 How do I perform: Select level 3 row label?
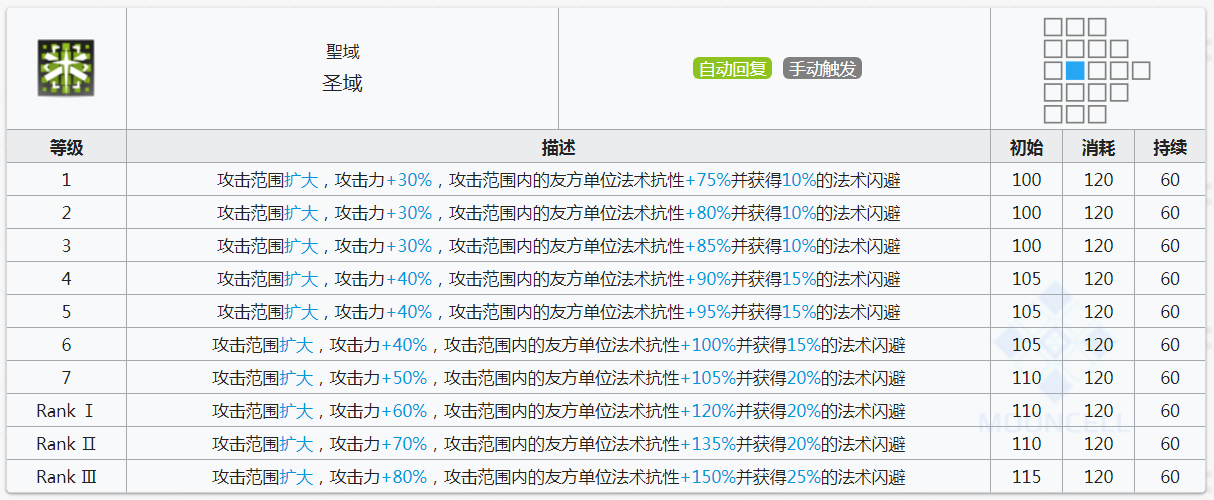pos(66,246)
